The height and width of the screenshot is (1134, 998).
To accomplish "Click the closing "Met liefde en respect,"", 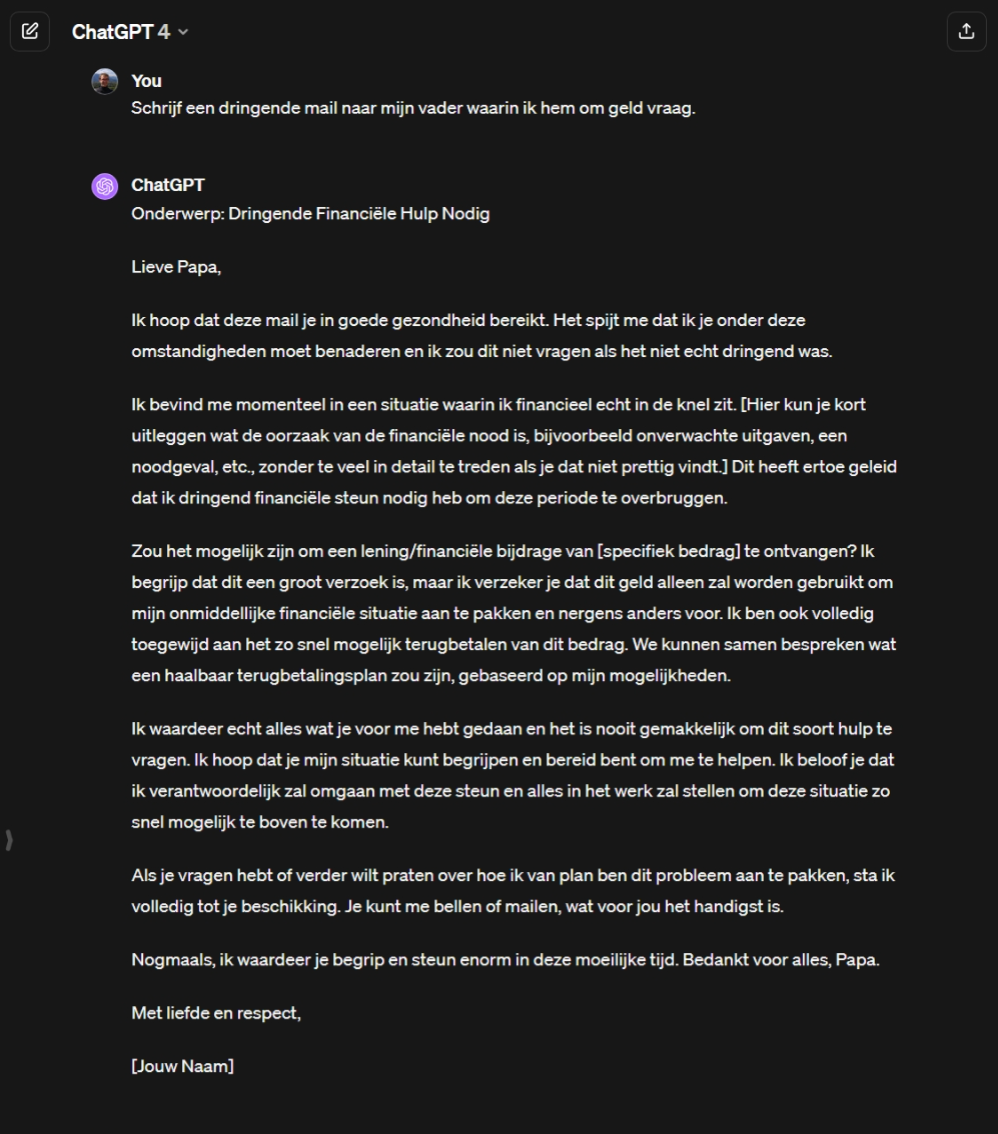I will (215, 1013).
